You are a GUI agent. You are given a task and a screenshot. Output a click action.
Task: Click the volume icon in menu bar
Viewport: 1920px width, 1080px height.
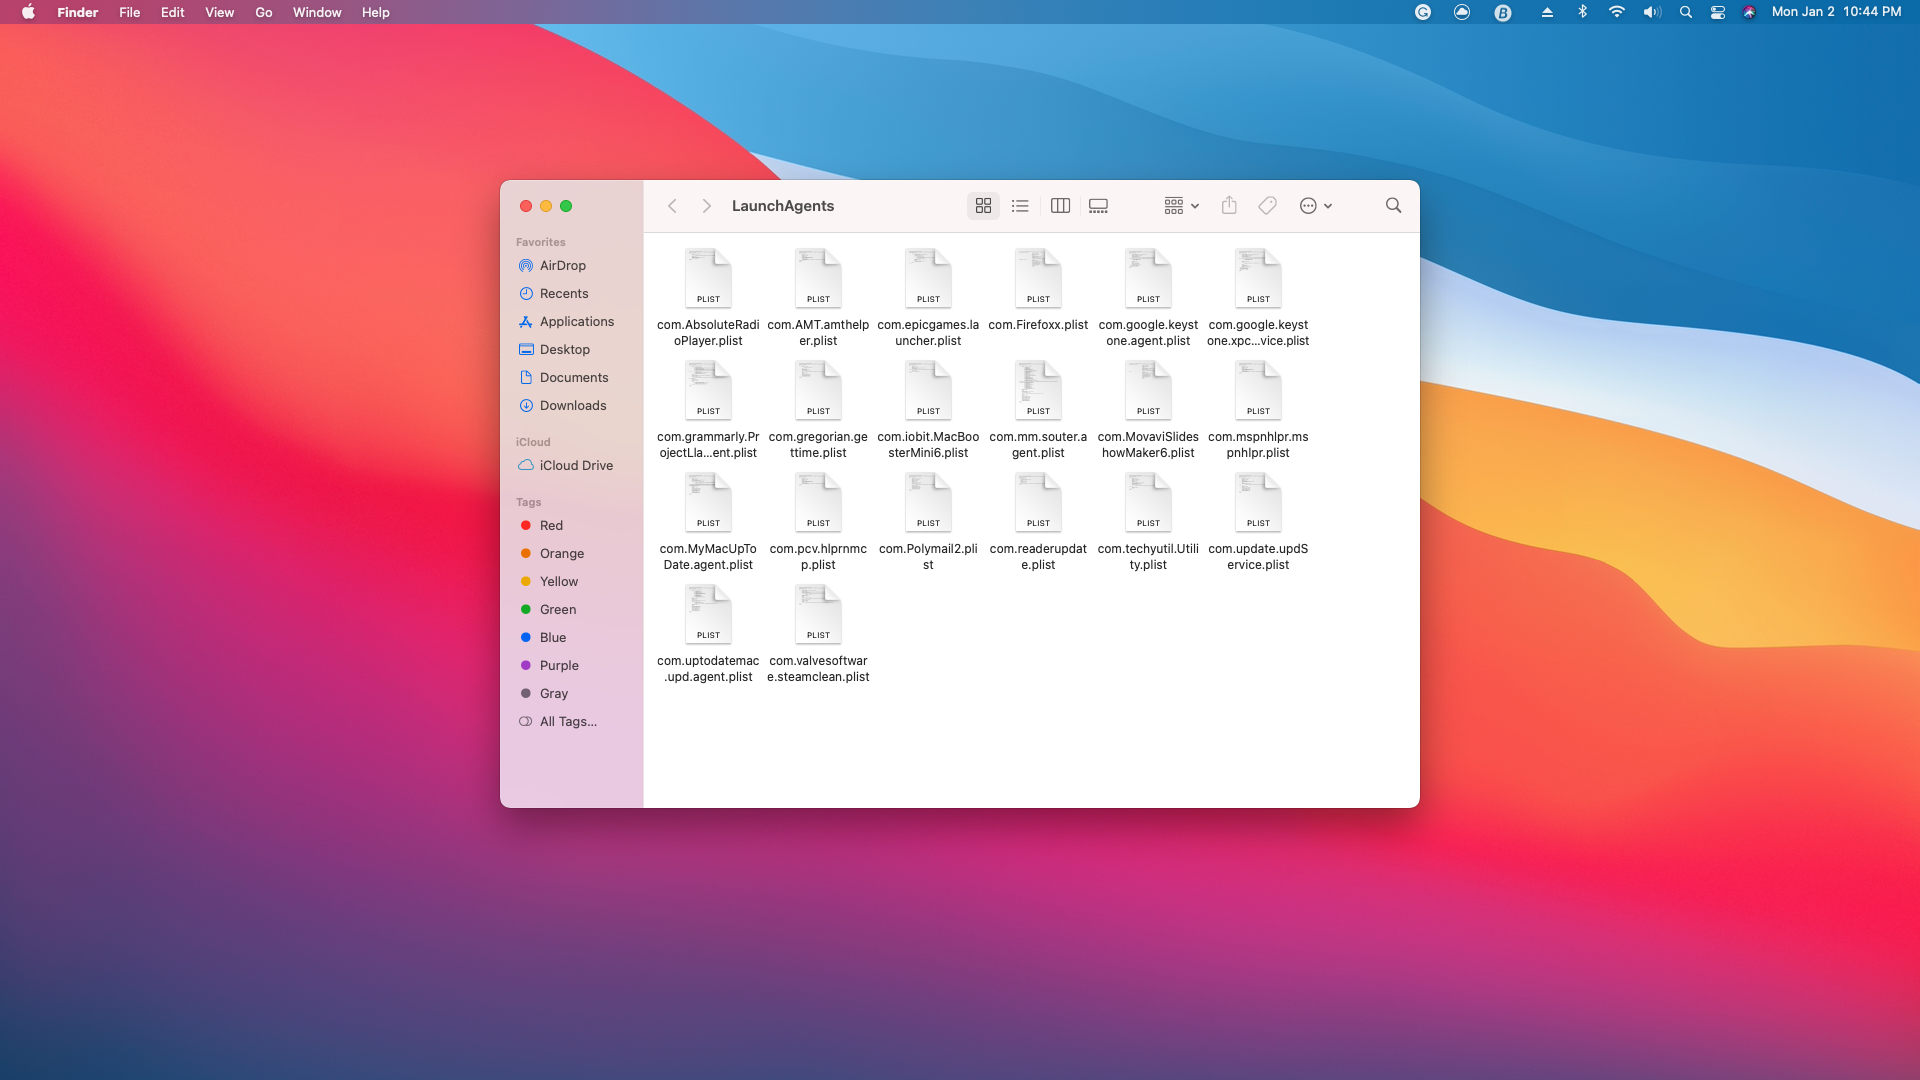pyautogui.click(x=1651, y=12)
